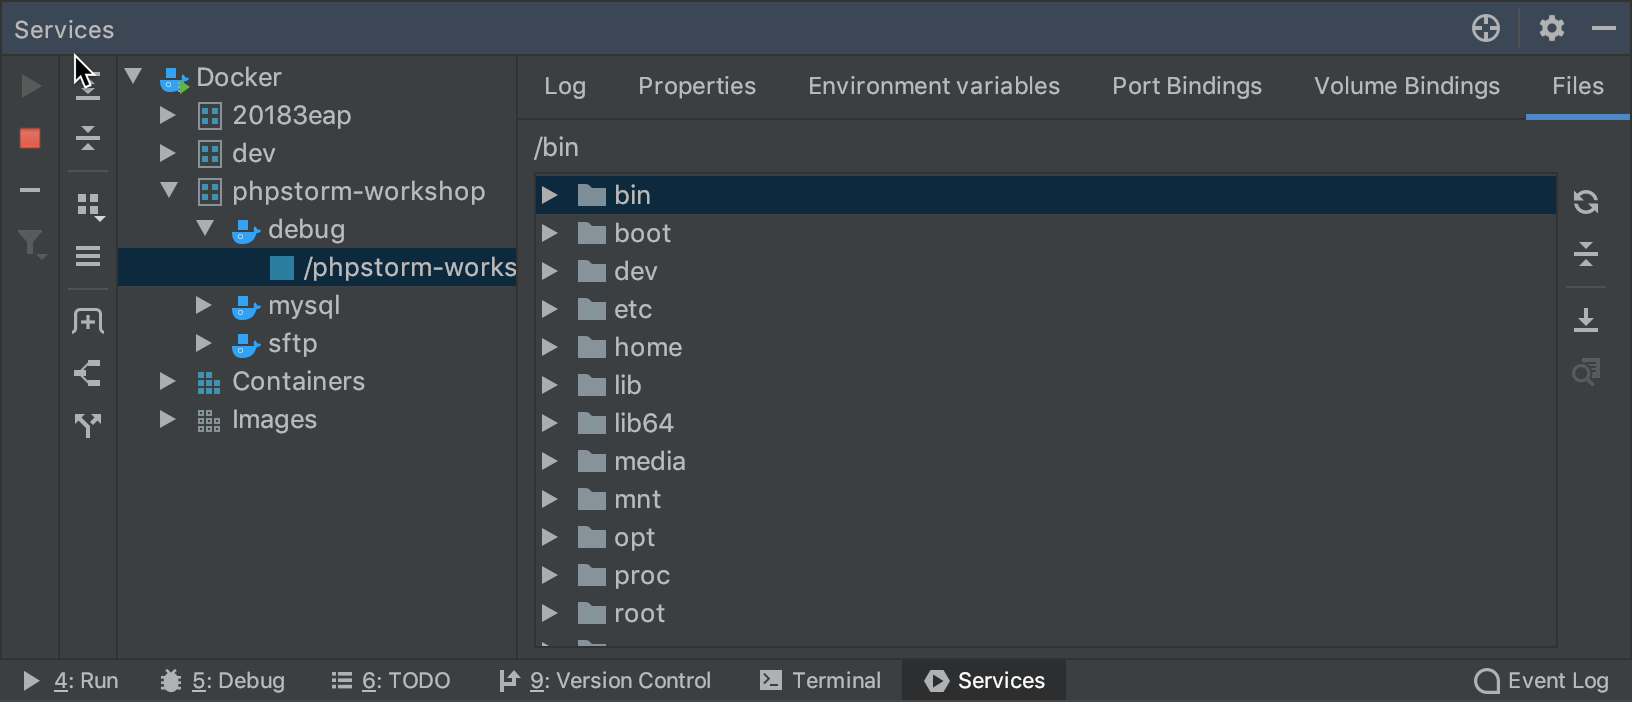Screen dimensions: 1632x702
Task: Switch to the Log tab
Action: pyautogui.click(x=565, y=86)
